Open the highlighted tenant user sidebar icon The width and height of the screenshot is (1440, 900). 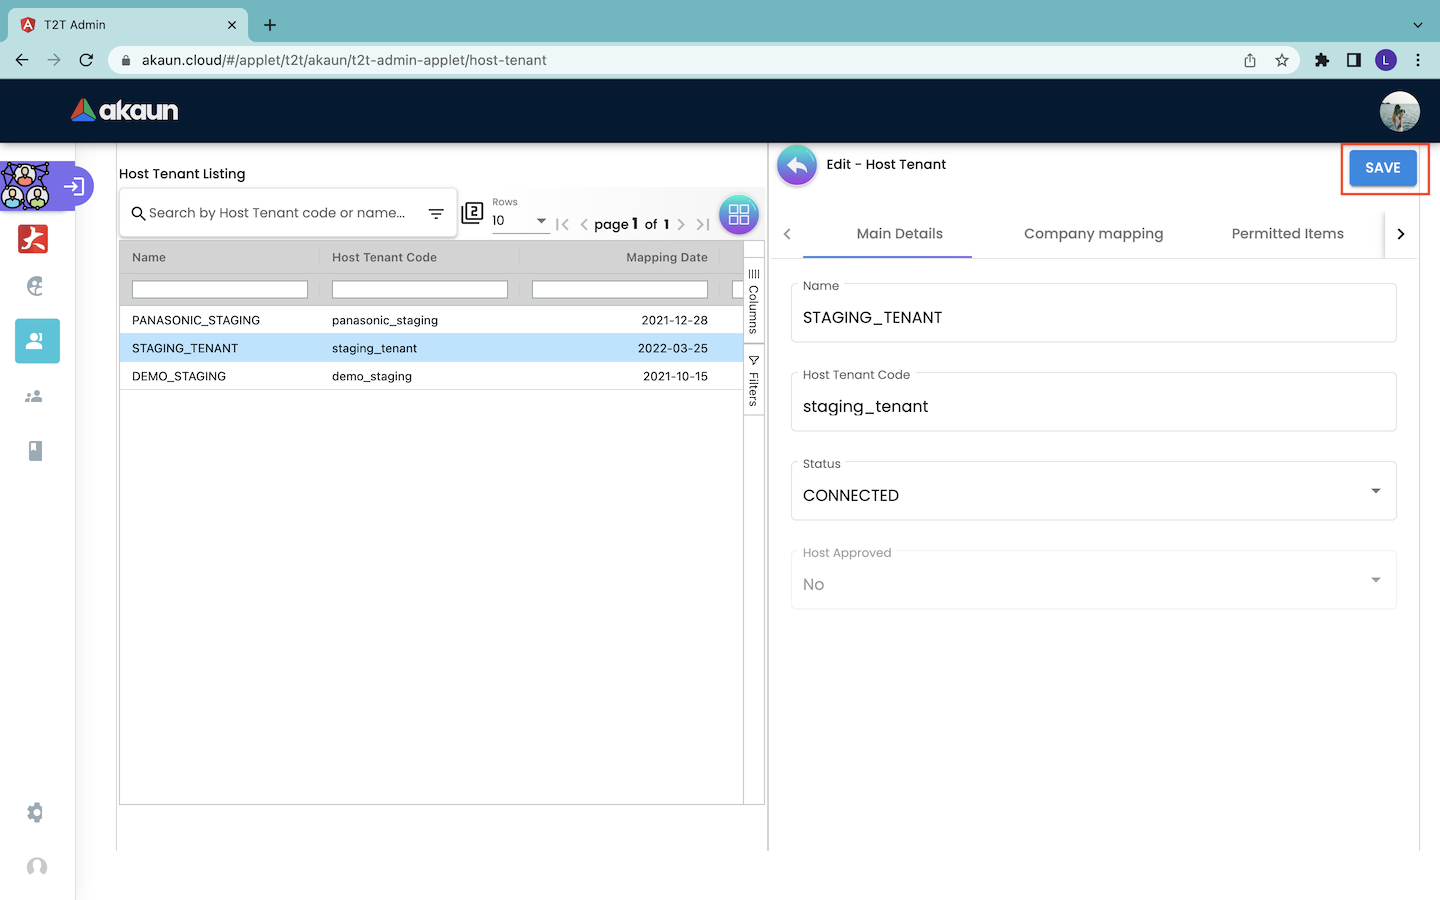(37, 341)
